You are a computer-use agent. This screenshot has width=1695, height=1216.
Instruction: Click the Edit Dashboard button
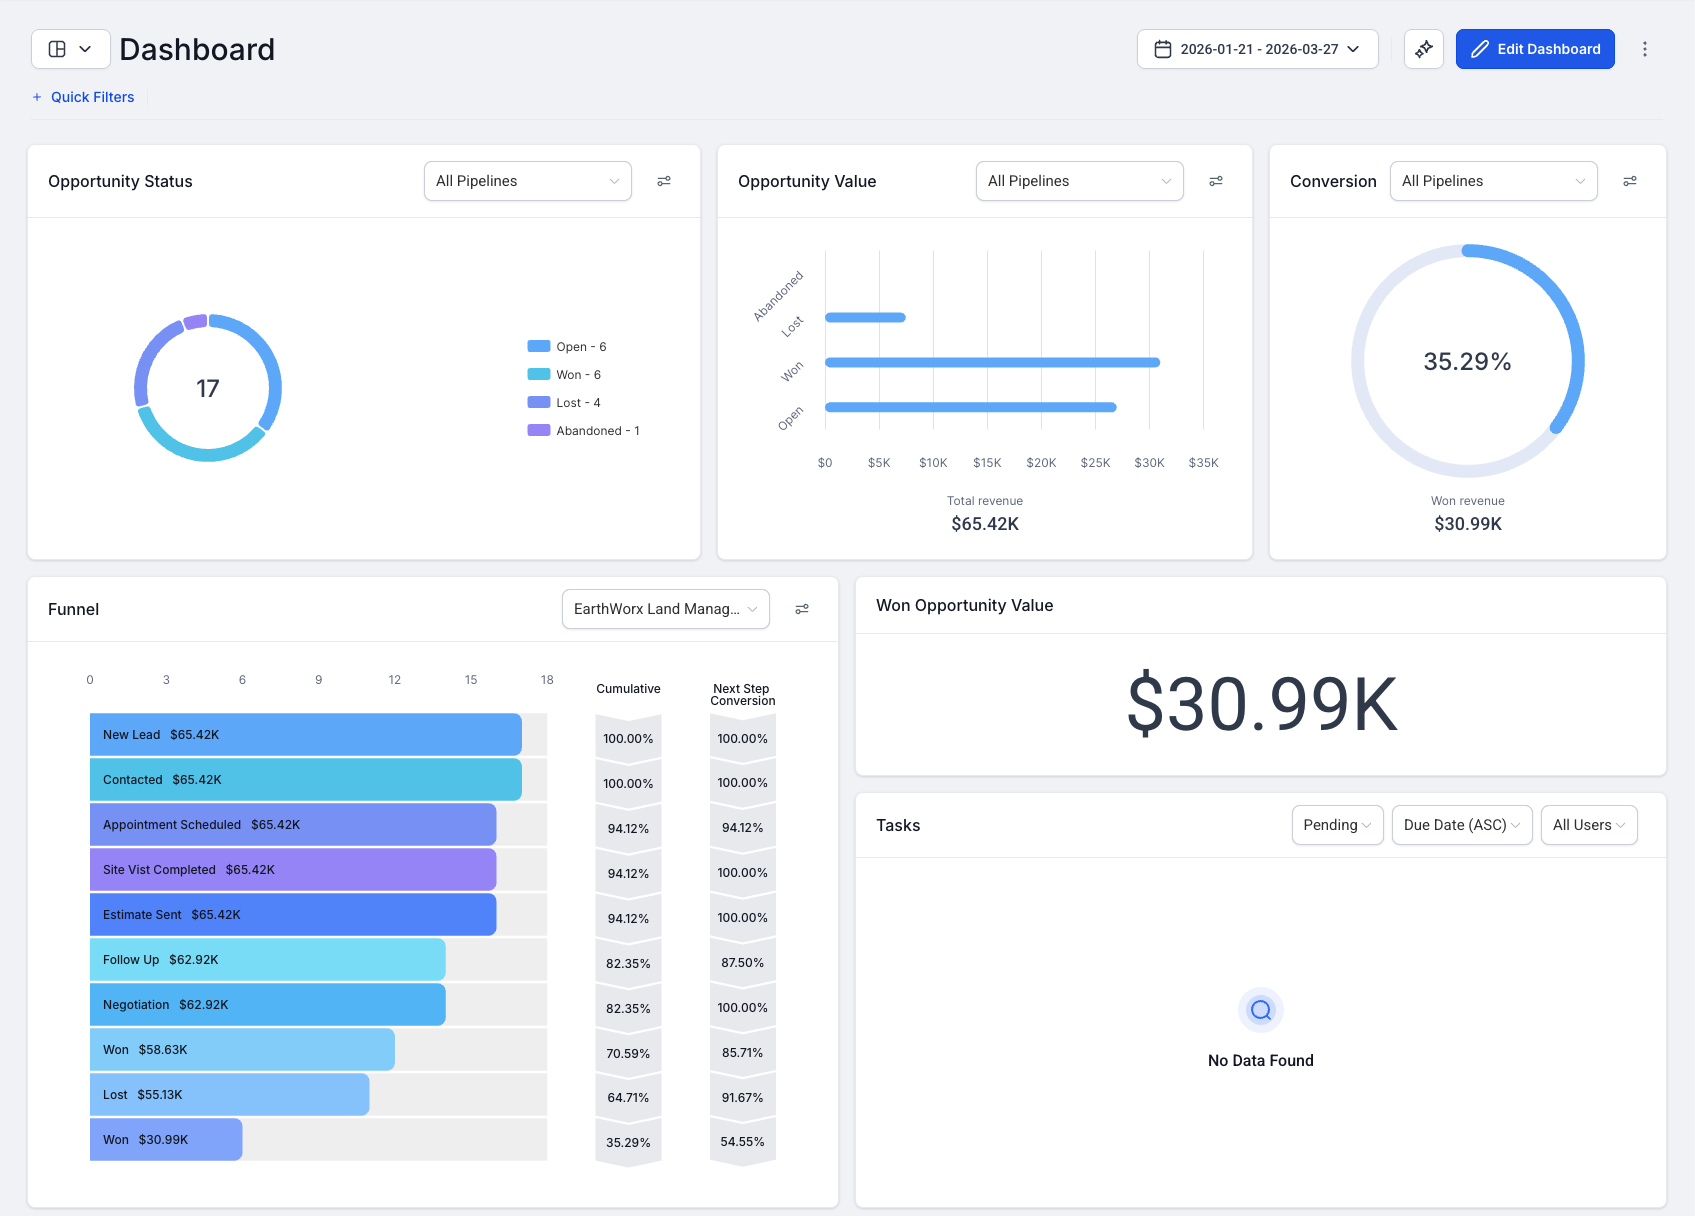pos(1535,48)
